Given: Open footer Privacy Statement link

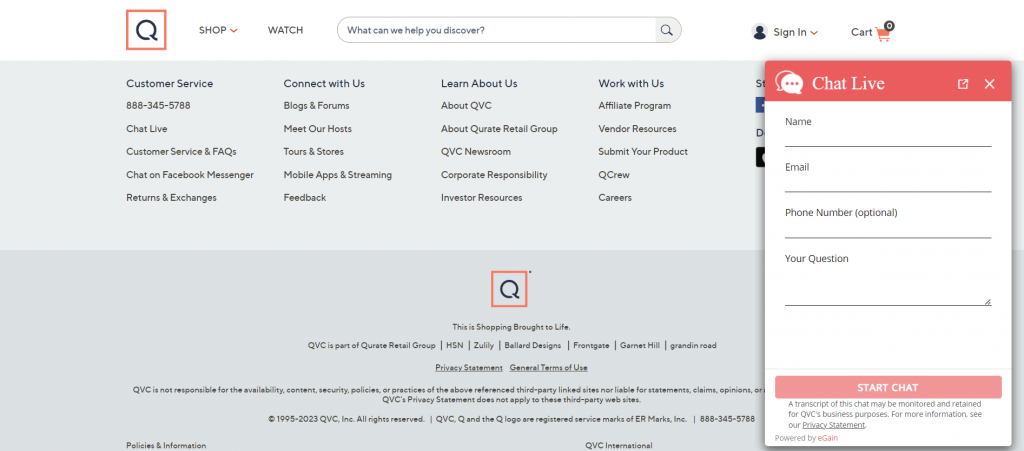Looking at the screenshot, I should [469, 367].
